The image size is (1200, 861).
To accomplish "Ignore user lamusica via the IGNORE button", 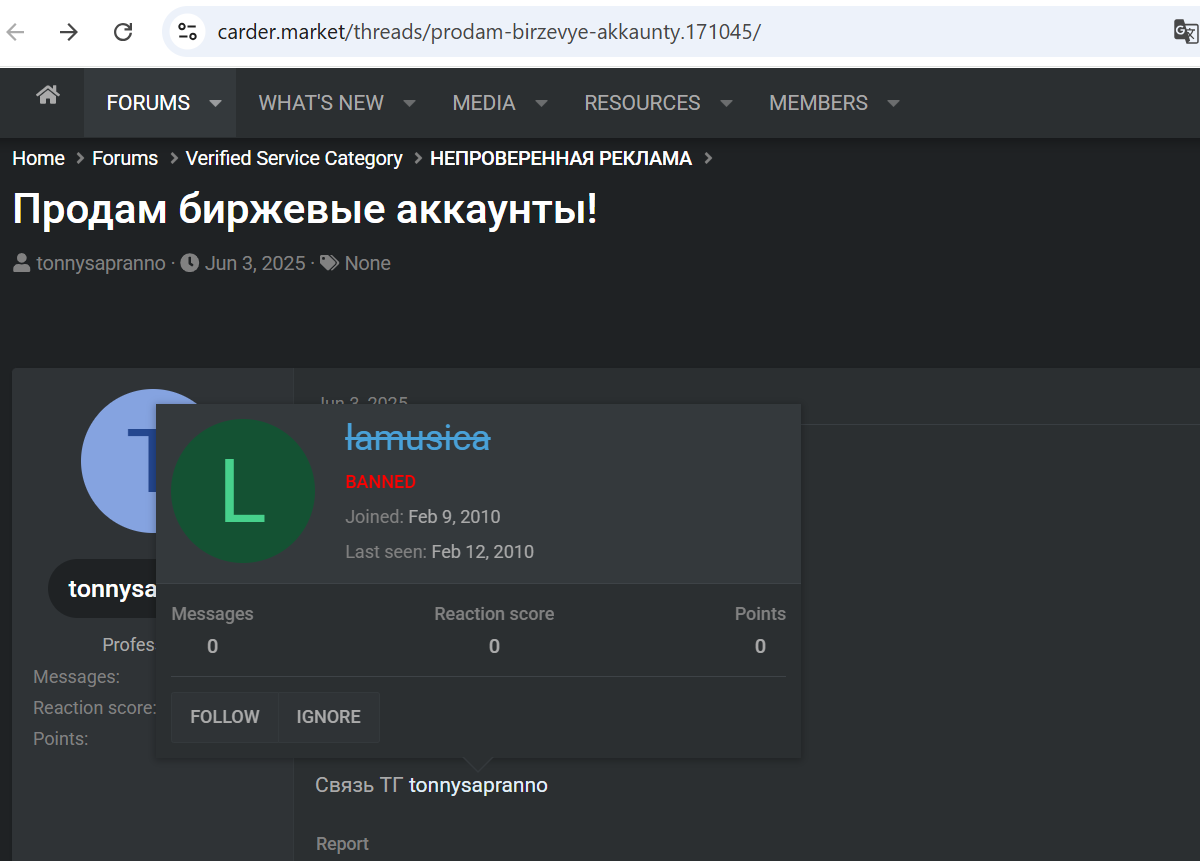I will (x=328, y=717).
